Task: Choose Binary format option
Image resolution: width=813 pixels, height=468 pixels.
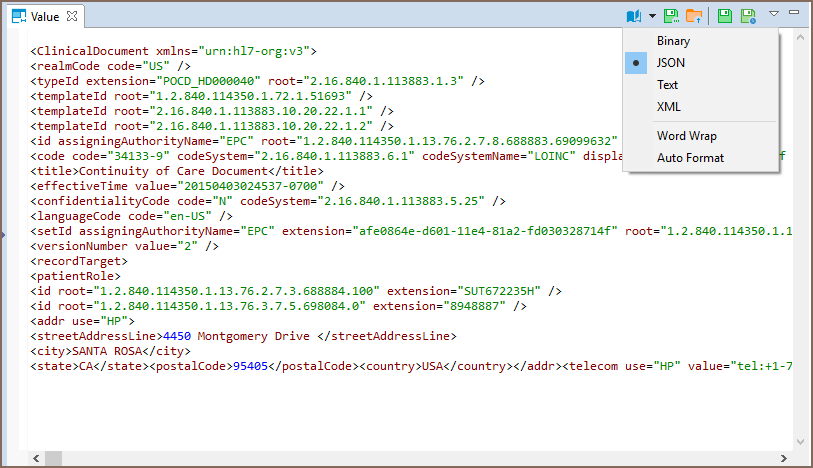Action: click(673, 41)
